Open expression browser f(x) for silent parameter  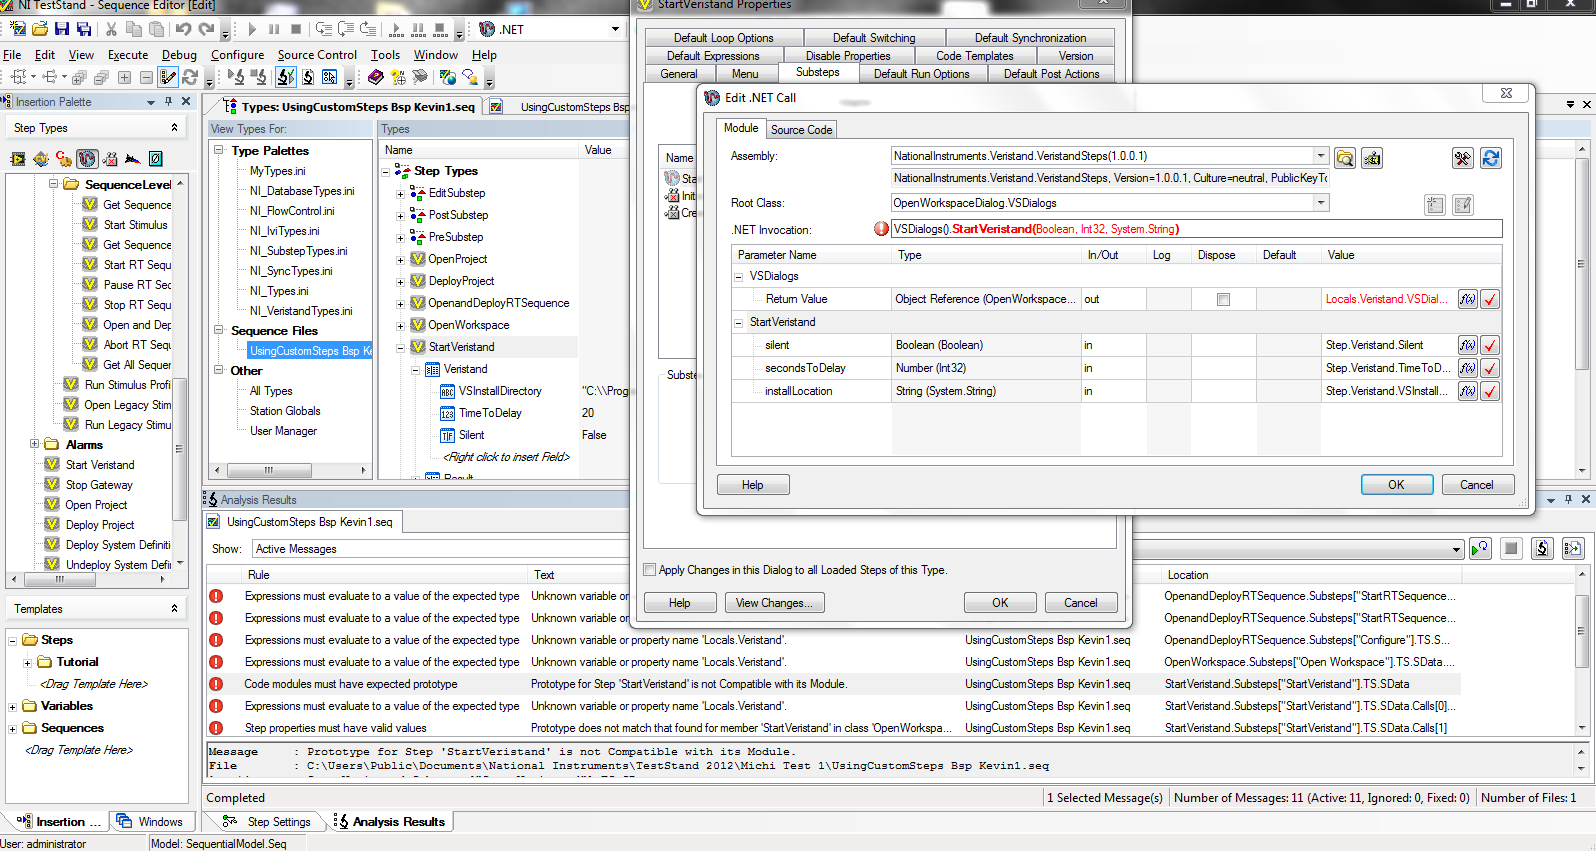[x=1467, y=345]
